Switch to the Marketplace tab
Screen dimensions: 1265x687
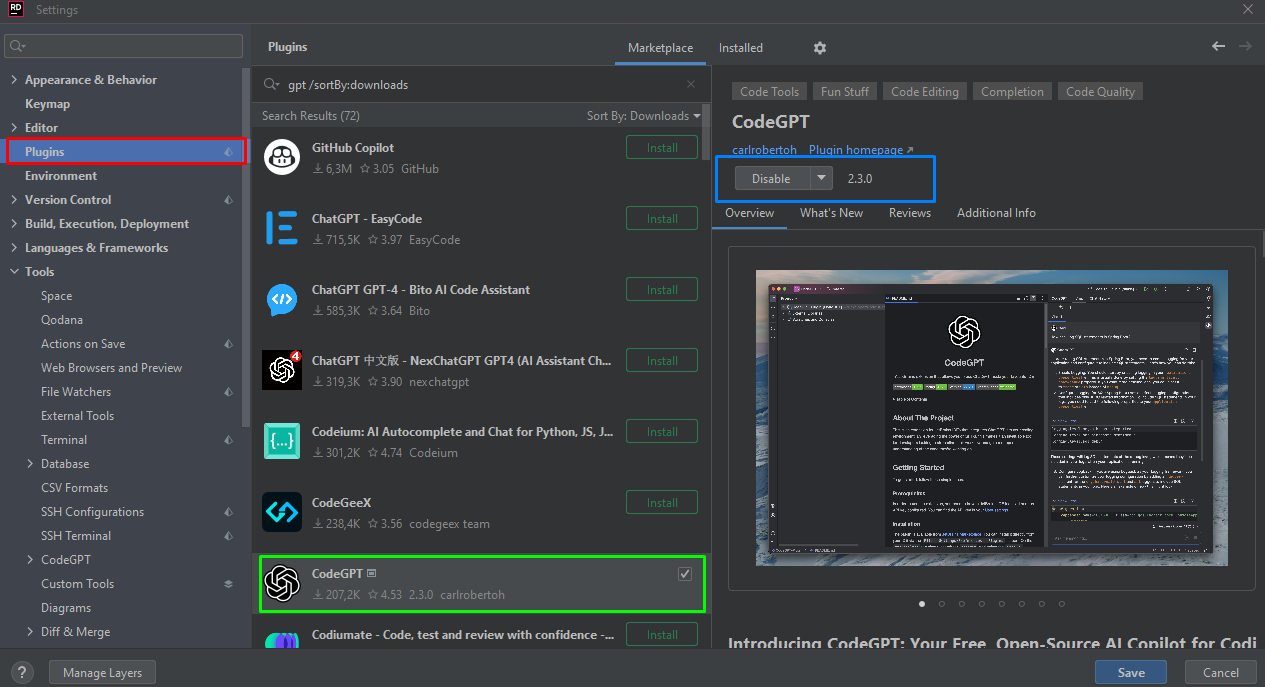pos(660,48)
